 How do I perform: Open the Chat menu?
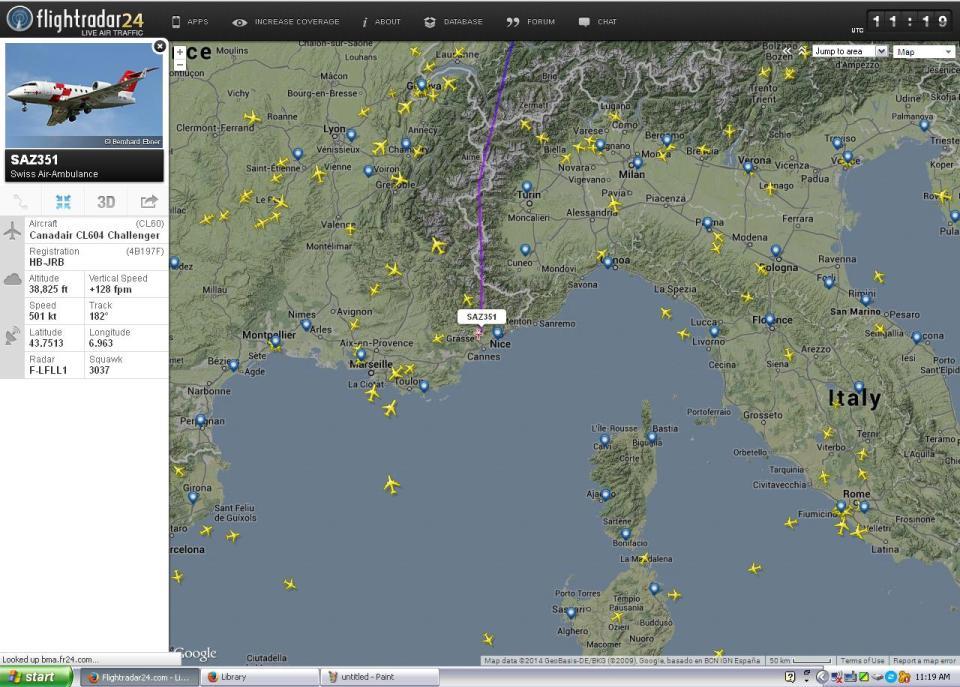click(x=607, y=21)
